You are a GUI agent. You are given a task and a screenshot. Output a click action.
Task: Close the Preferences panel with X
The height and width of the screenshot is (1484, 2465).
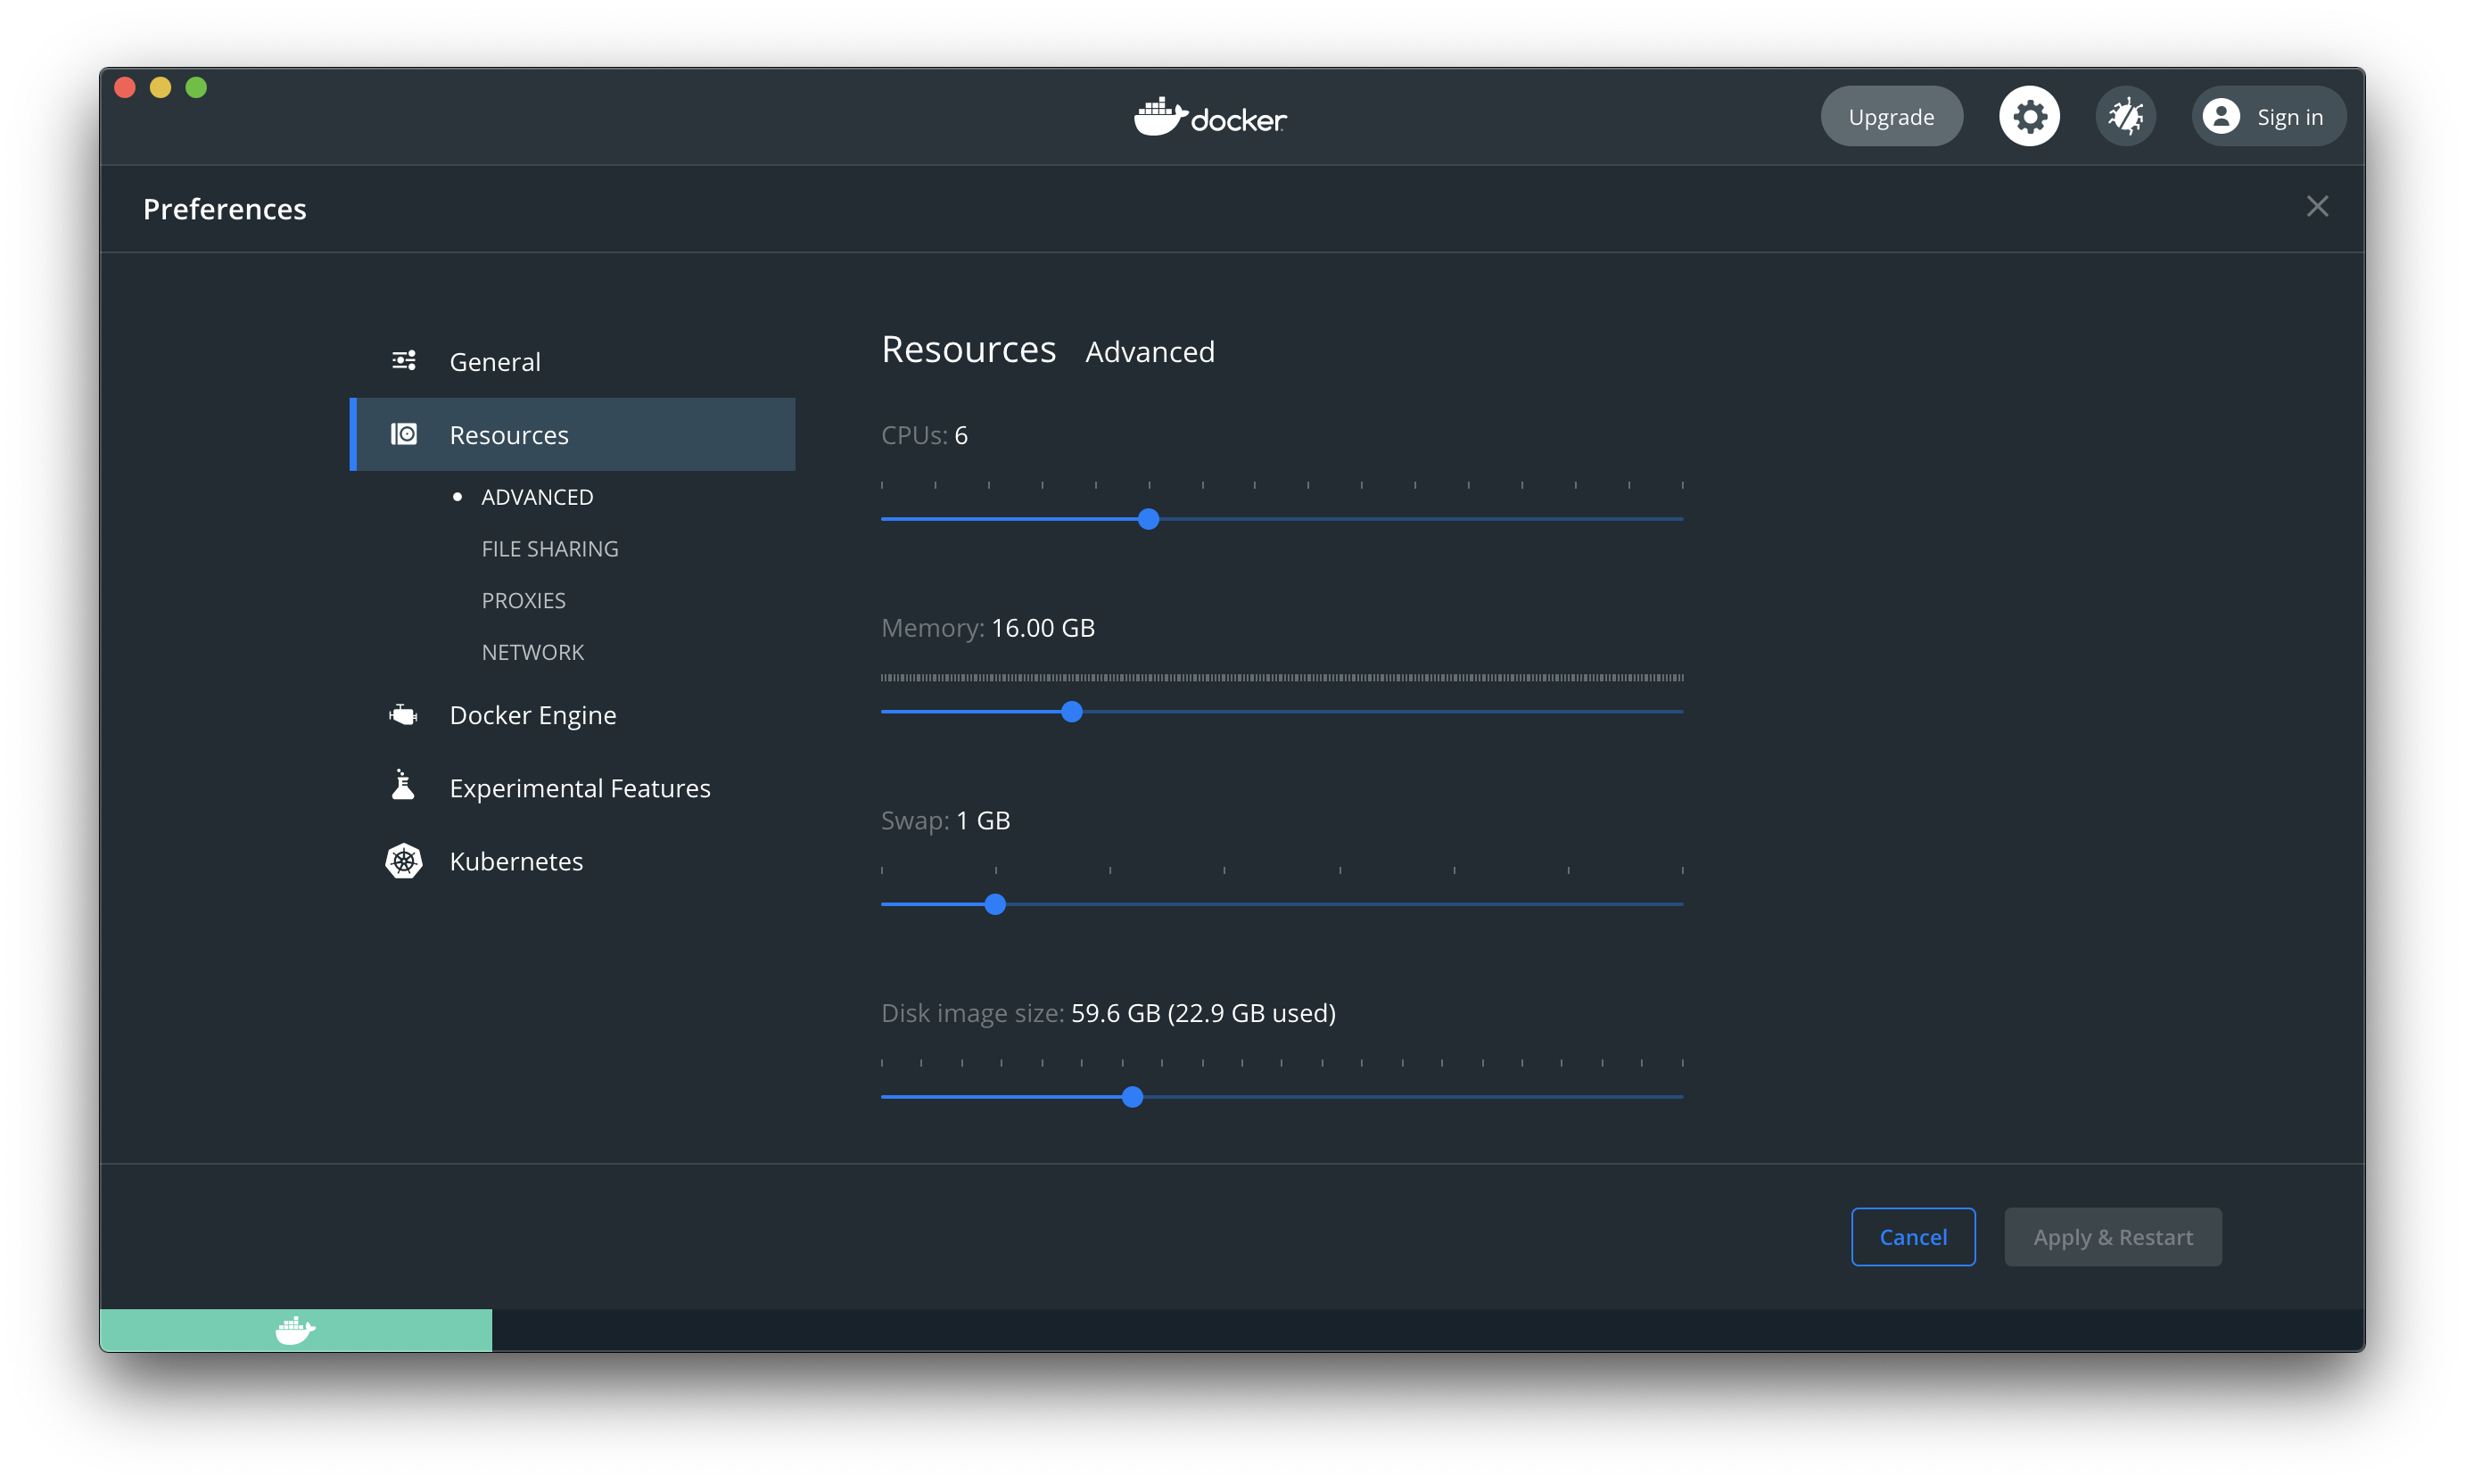pos(2317,207)
